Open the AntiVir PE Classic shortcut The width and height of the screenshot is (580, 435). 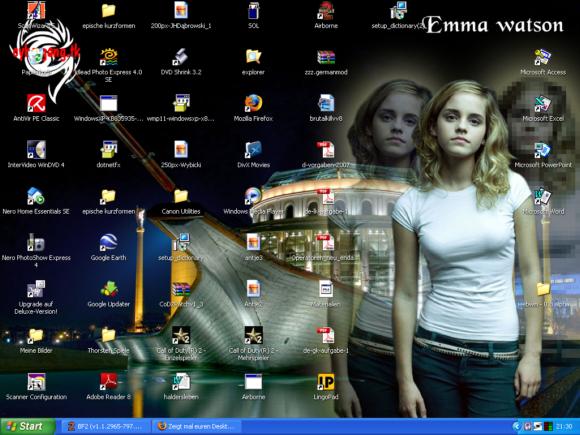pyautogui.click(x=36, y=103)
